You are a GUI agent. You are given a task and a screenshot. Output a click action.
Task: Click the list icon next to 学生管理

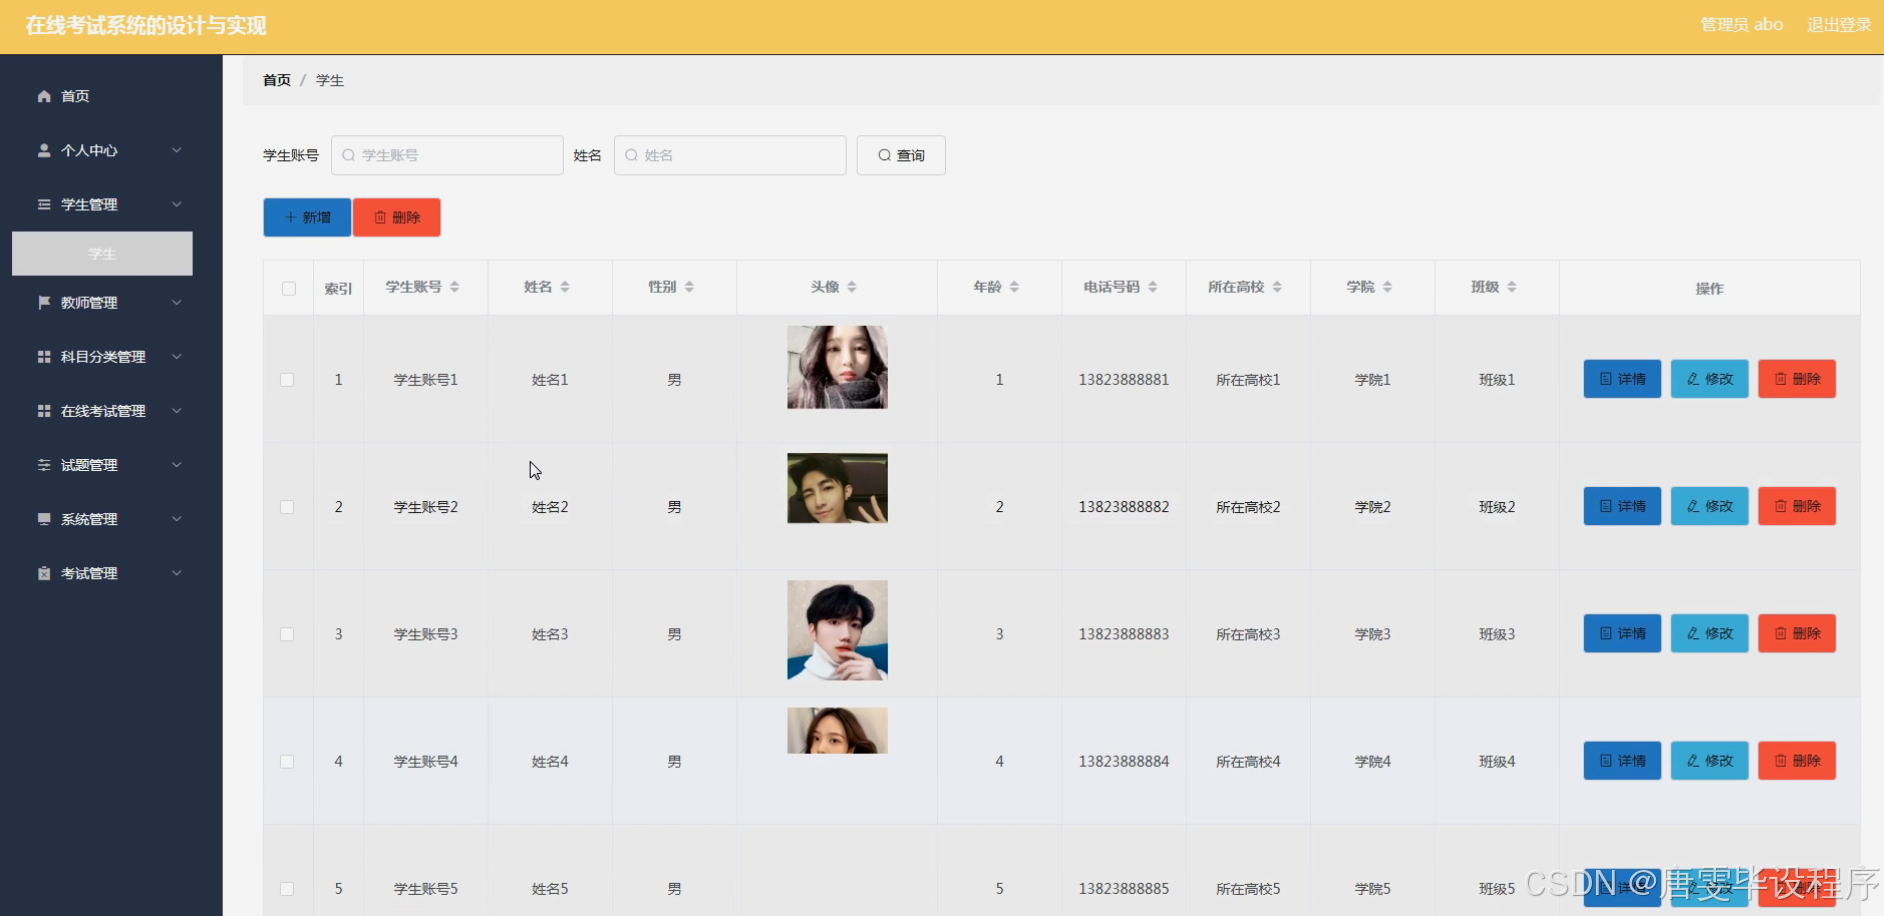44,204
